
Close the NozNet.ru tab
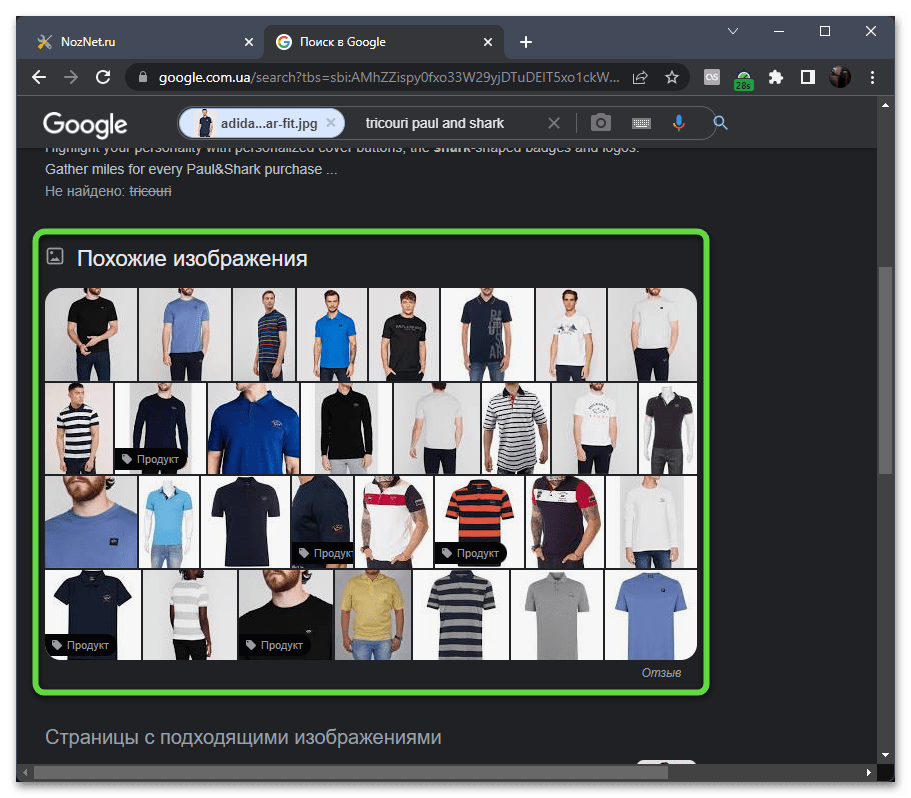(x=249, y=42)
